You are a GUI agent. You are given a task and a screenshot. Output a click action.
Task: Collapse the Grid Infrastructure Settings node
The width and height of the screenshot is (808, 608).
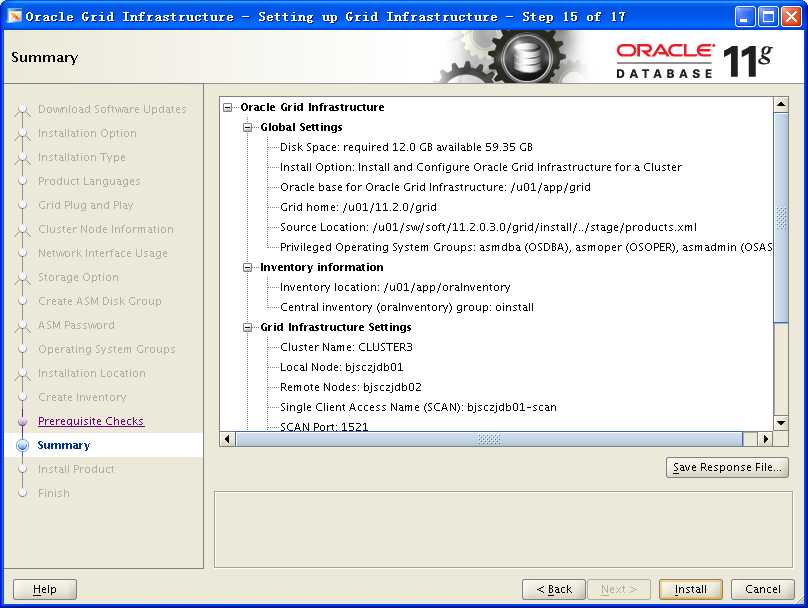[x=247, y=327]
